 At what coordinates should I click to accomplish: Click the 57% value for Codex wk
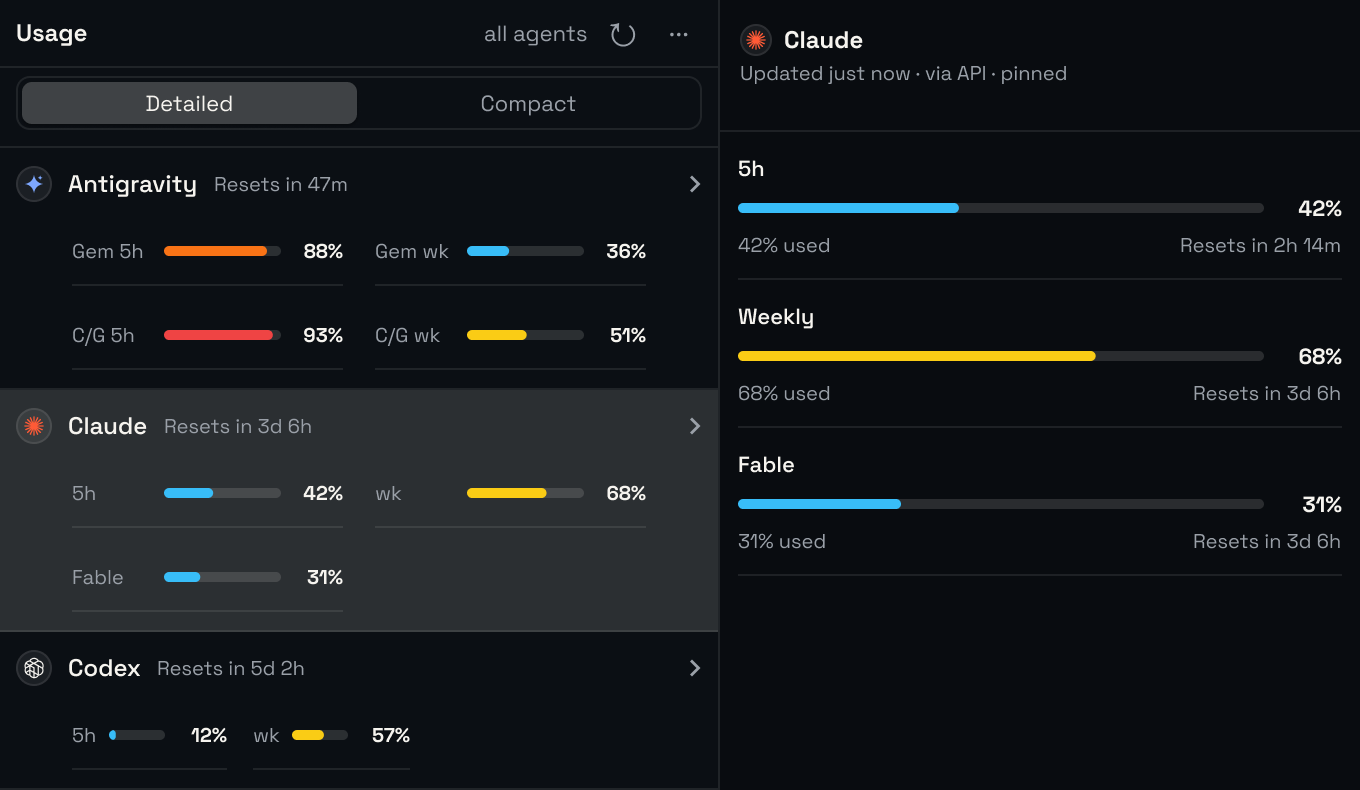point(391,736)
